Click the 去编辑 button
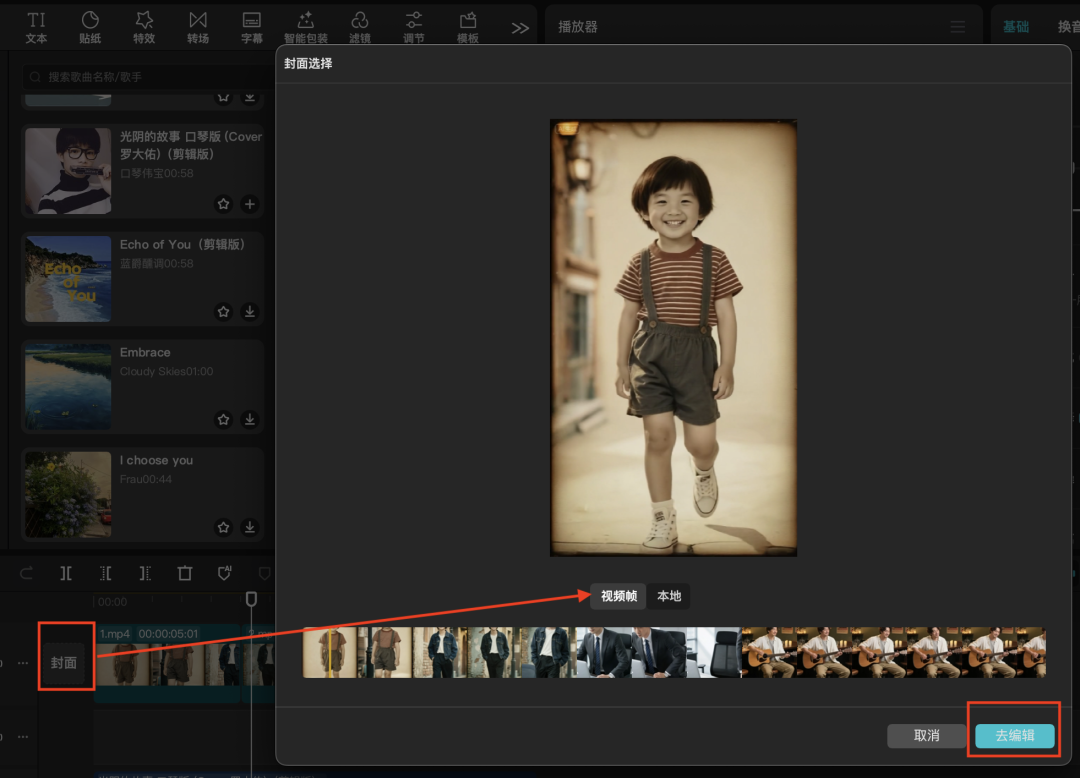Image resolution: width=1080 pixels, height=778 pixels. [x=1014, y=736]
